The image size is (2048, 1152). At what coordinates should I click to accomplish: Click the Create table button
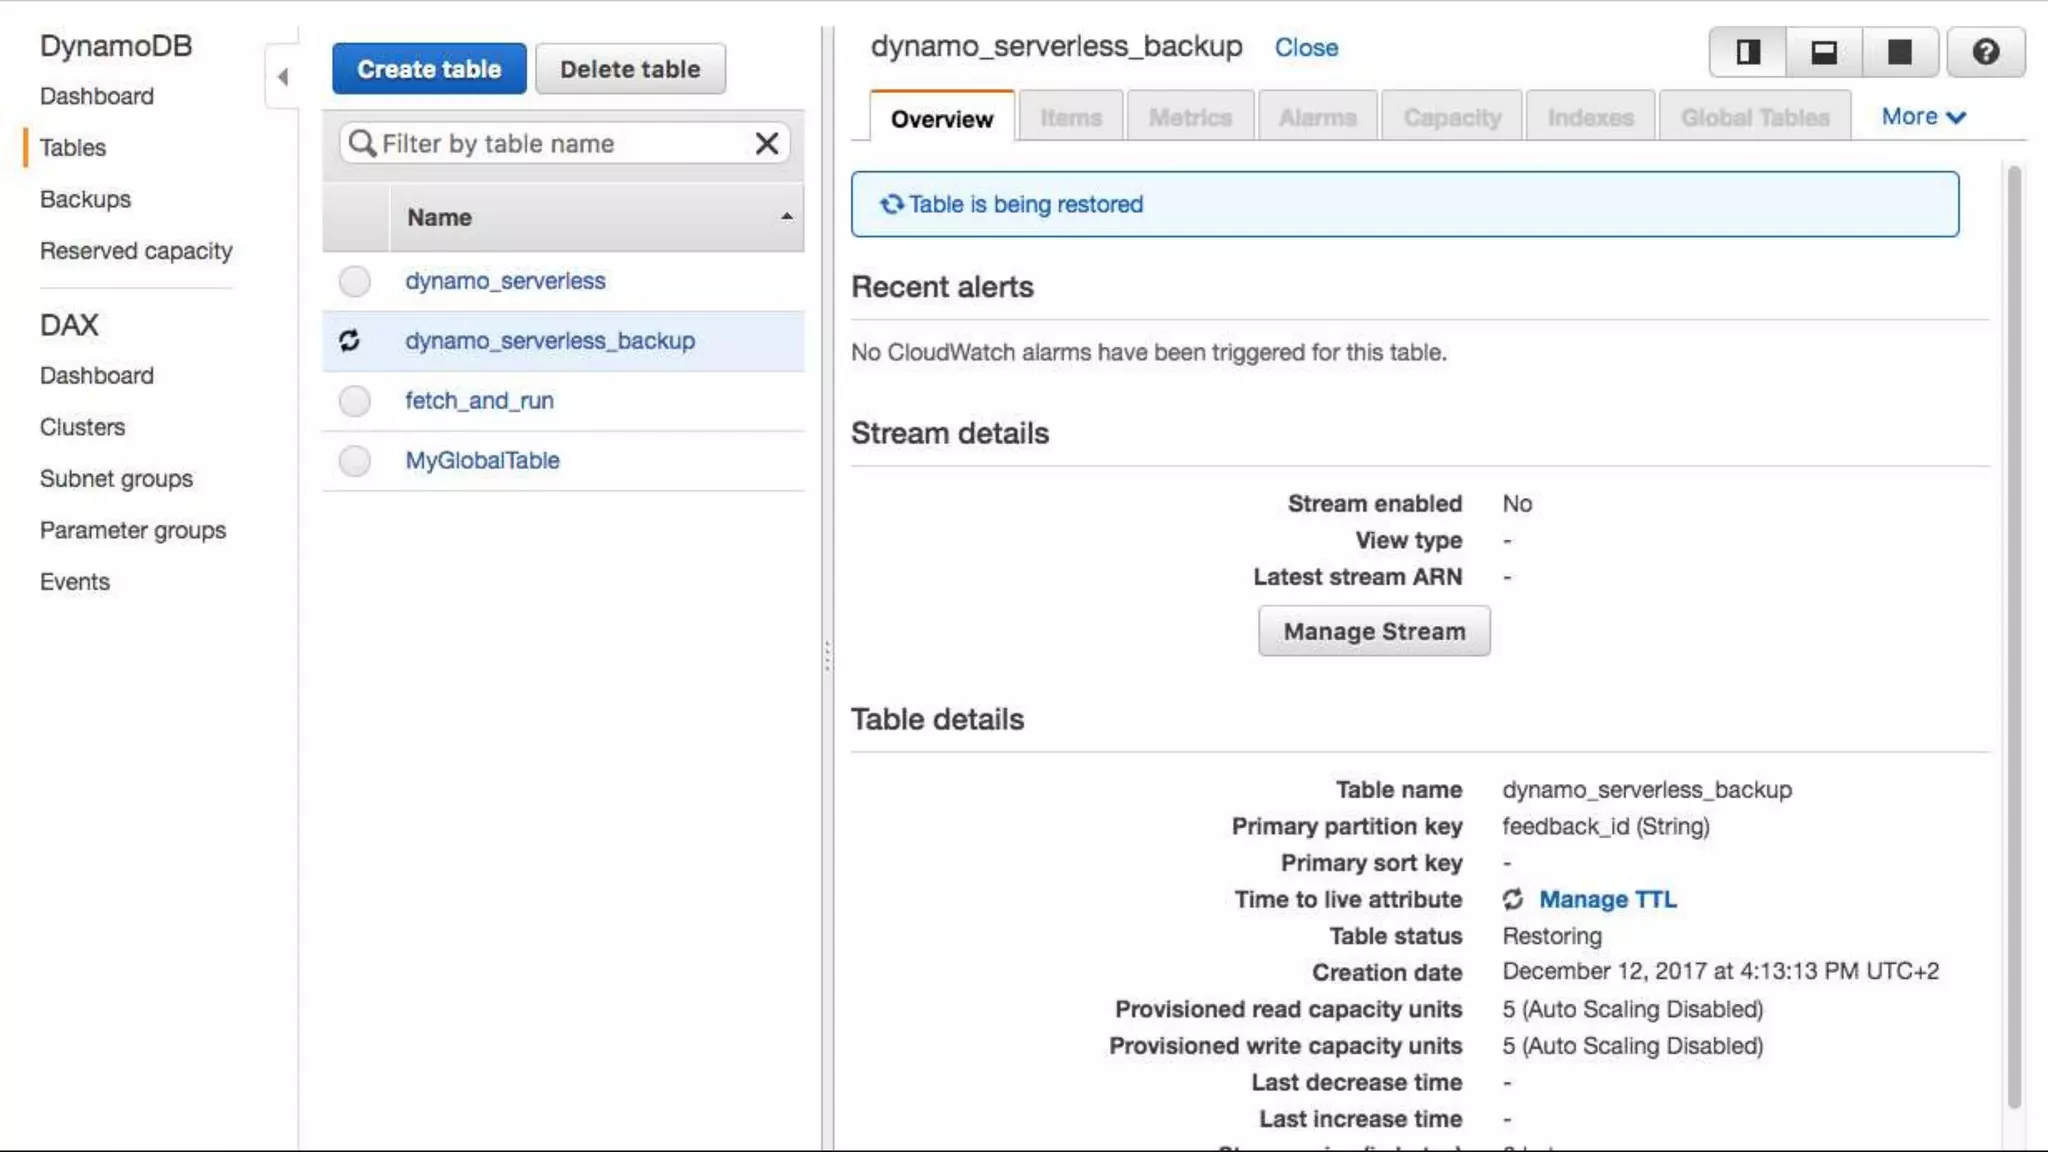tap(429, 69)
